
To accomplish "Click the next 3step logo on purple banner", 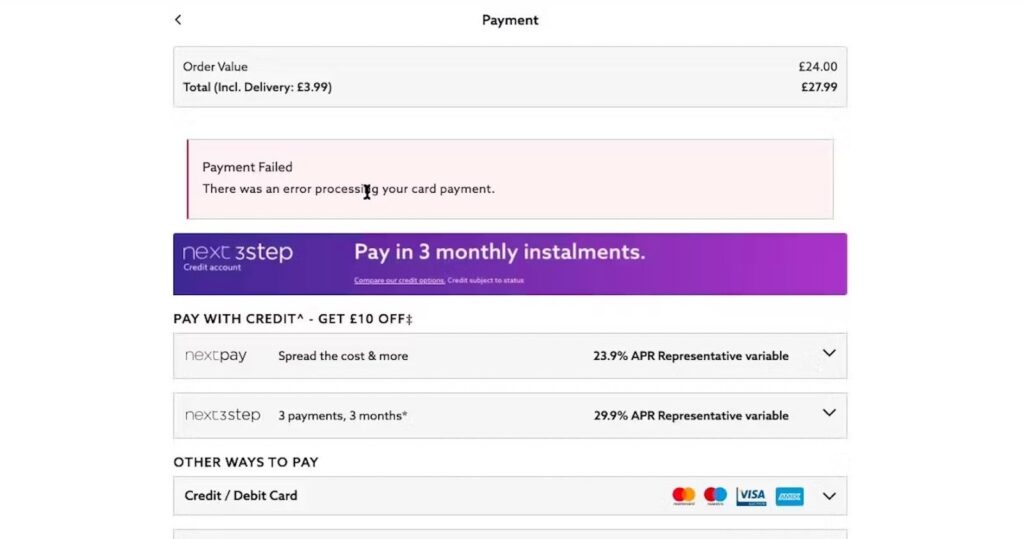I will click(x=237, y=255).
